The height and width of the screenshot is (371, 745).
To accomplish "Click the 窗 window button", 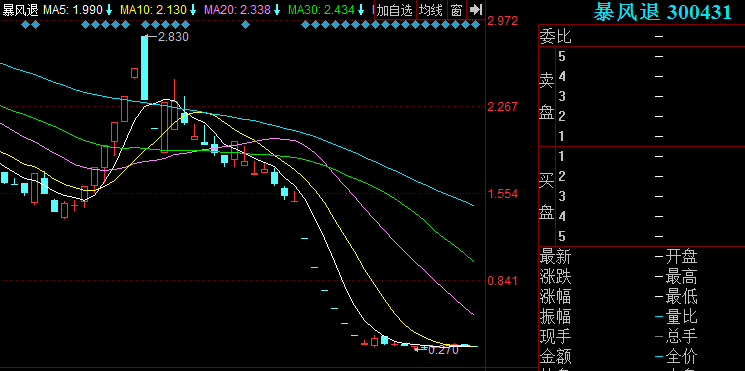I will click(456, 10).
